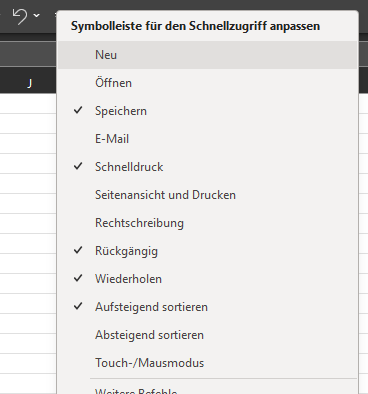This screenshot has height=394, width=368.
Task: Uncheck Schnelldruck in the menu
Action: (207, 167)
